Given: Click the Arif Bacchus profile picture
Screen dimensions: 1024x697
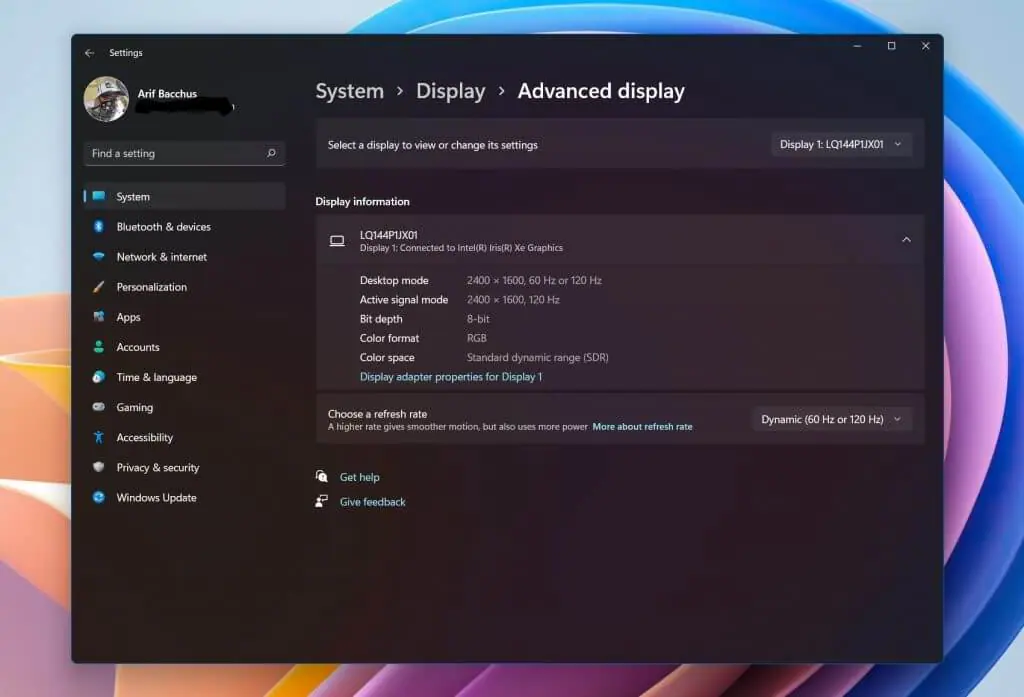Looking at the screenshot, I should pyautogui.click(x=106, y=99).
